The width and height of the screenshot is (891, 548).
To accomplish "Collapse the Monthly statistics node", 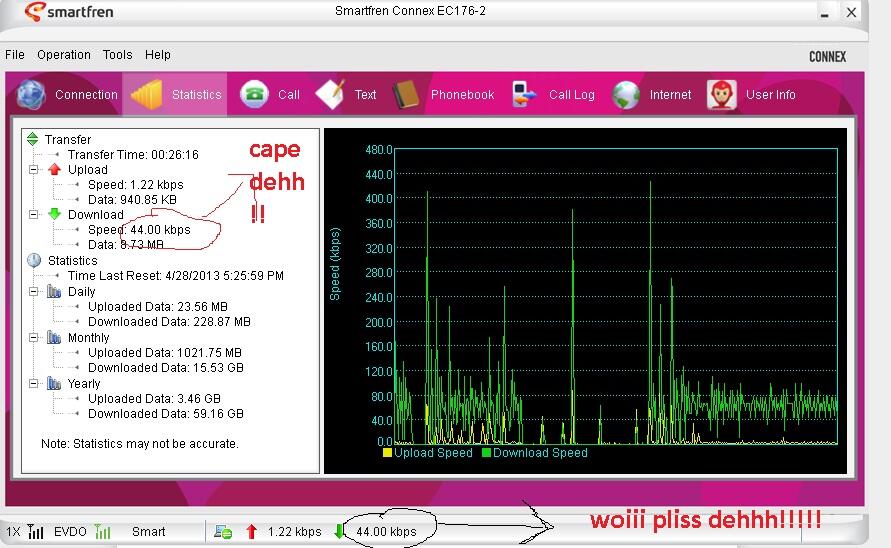I will coord(34,338).
